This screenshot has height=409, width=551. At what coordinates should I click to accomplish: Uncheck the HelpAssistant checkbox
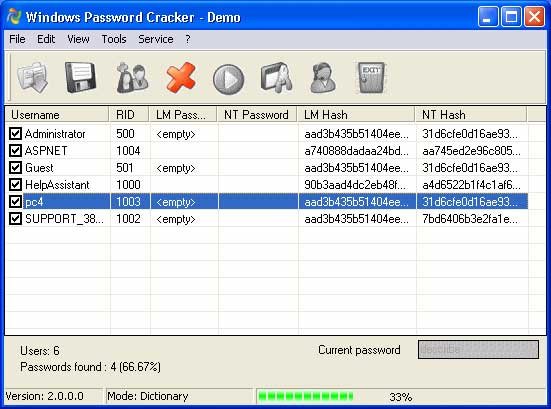(x=15, y=184)
